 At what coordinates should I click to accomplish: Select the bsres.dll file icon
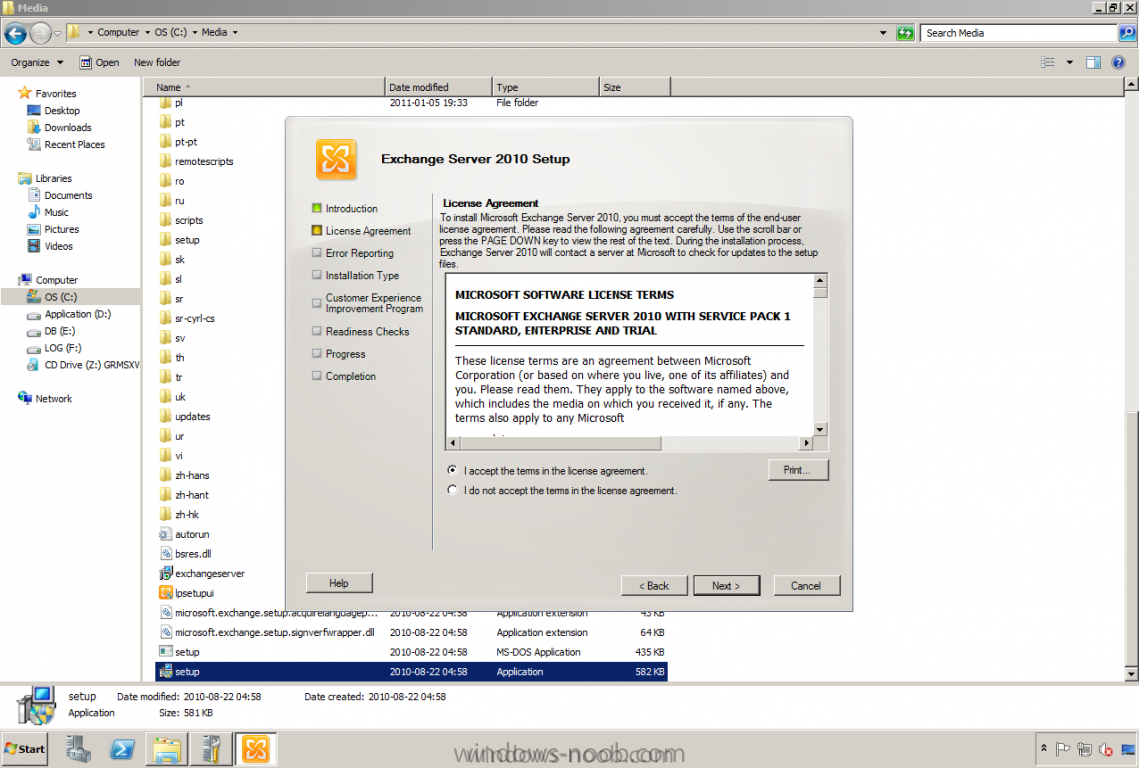[x=166, y=554]
